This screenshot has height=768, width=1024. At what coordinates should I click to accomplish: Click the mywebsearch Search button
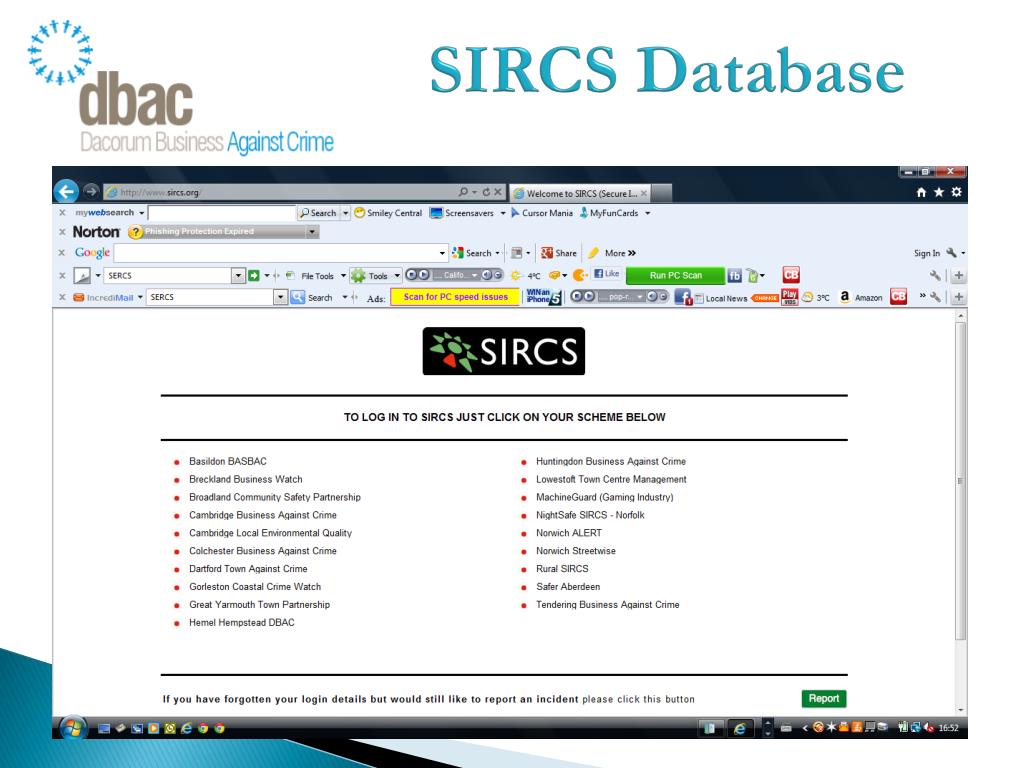click(318, 213)
